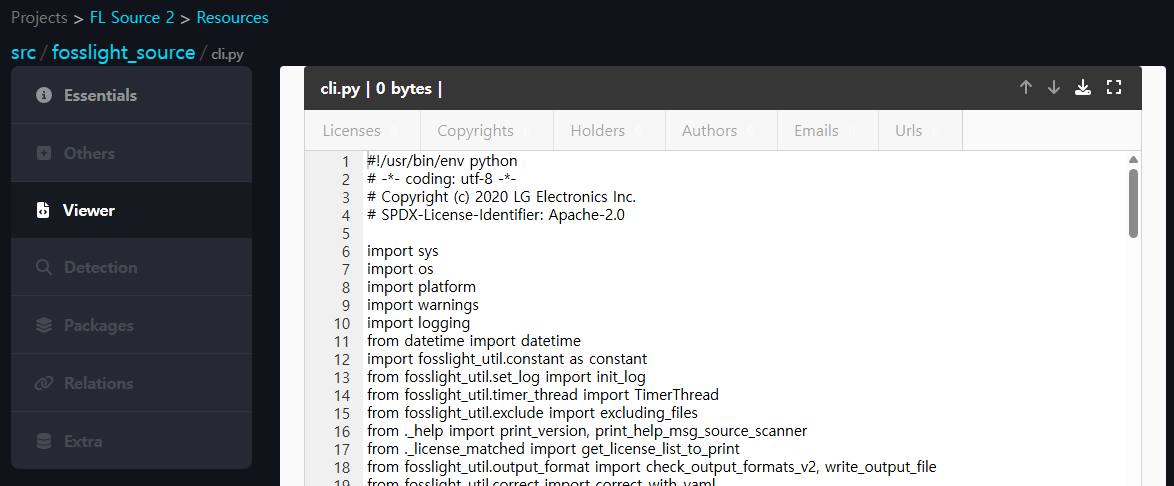Open the Others section

point(131,153)
